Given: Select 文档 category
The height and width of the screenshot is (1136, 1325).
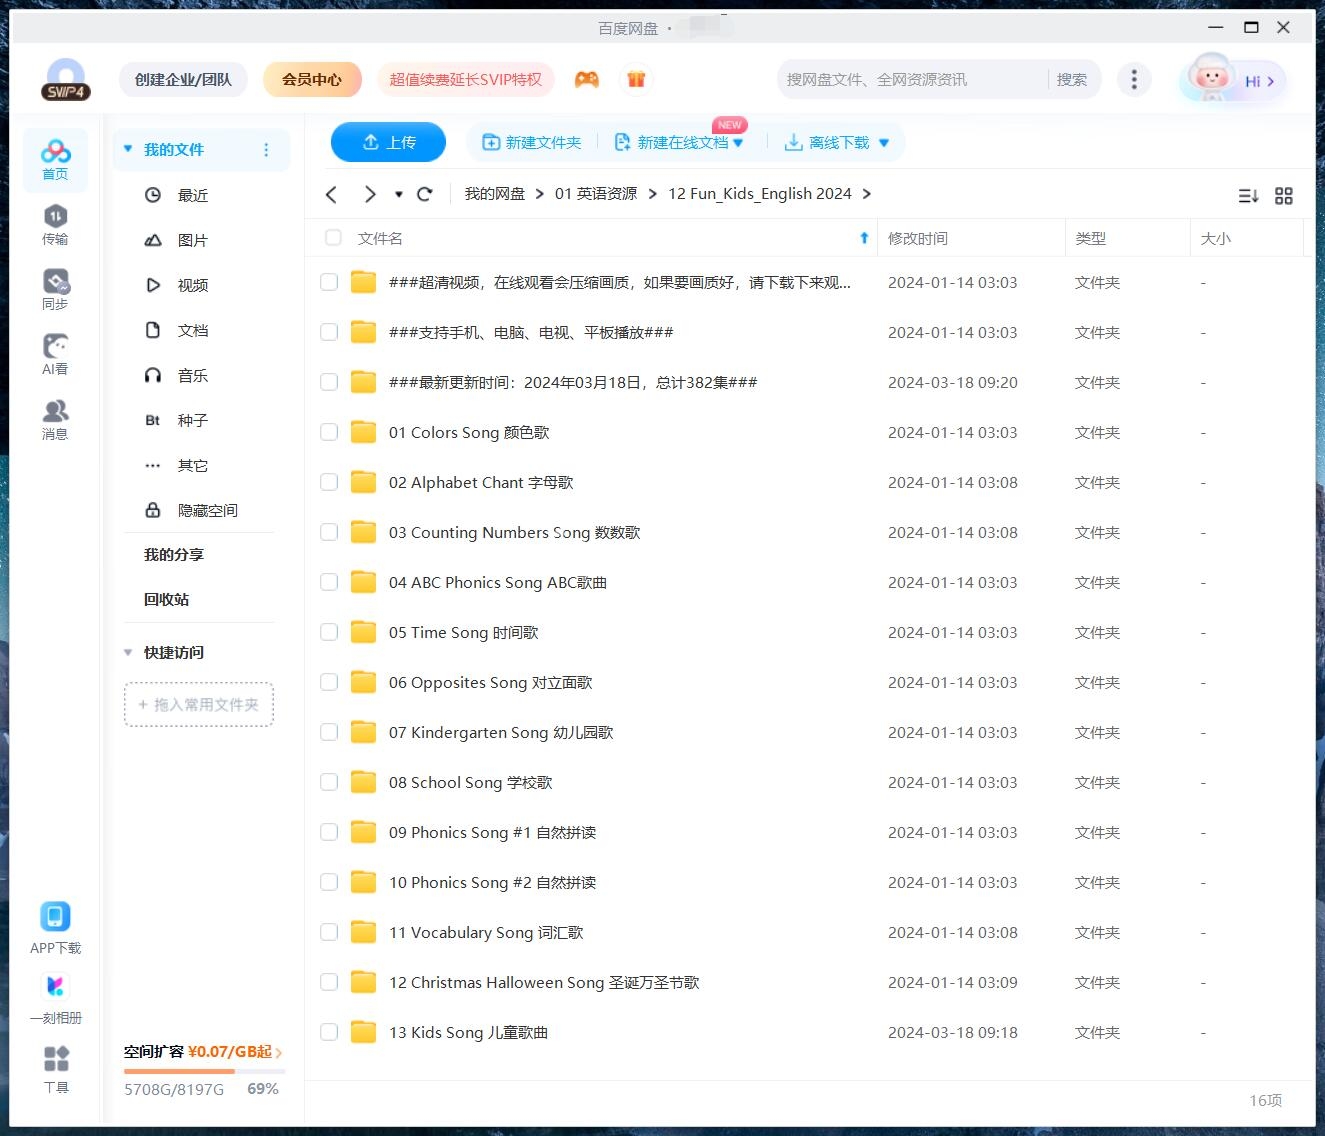Looking at the screenshot, I should 193,330.
